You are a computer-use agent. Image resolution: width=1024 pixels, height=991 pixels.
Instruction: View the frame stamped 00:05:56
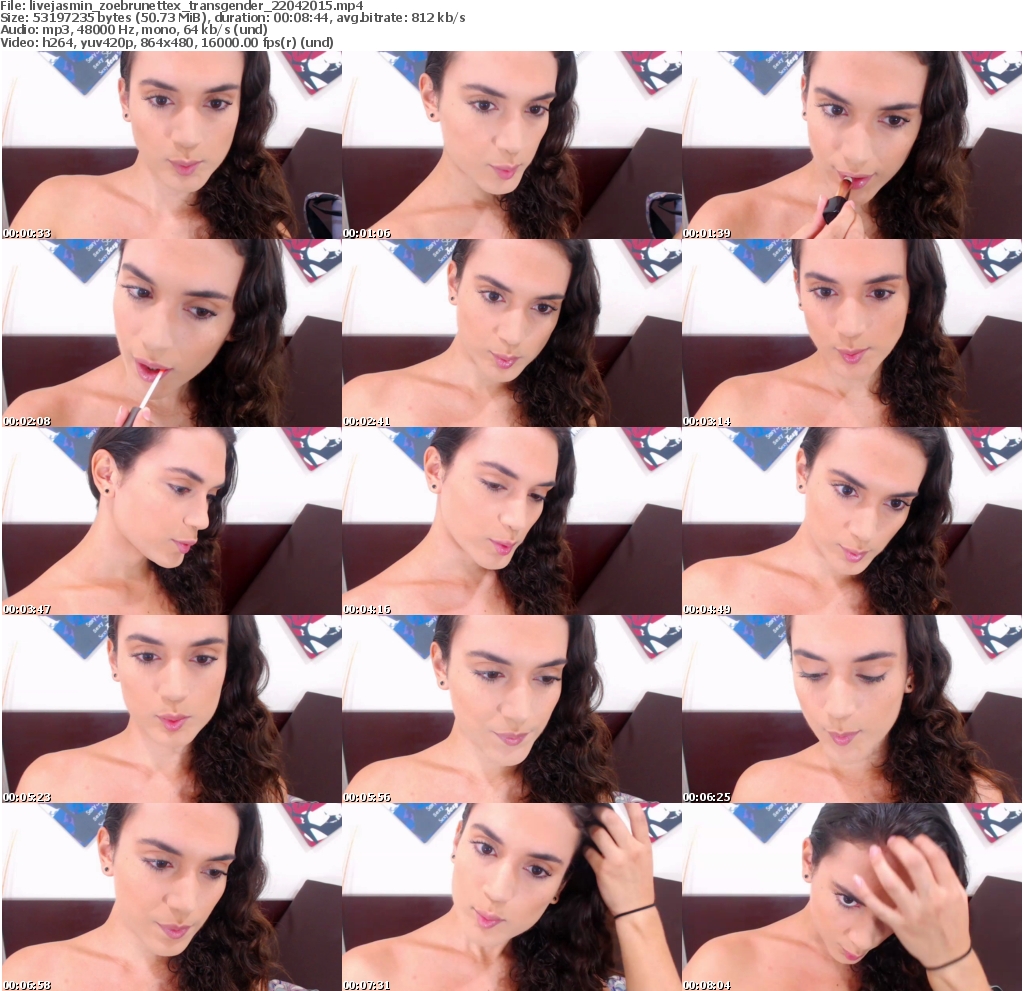[512, 709]
